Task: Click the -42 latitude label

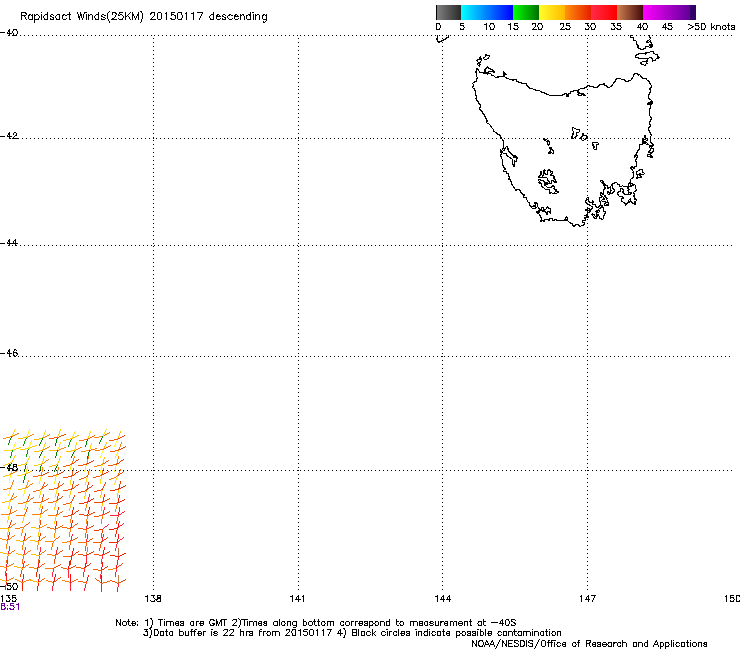Action: (x=9, y=135)
